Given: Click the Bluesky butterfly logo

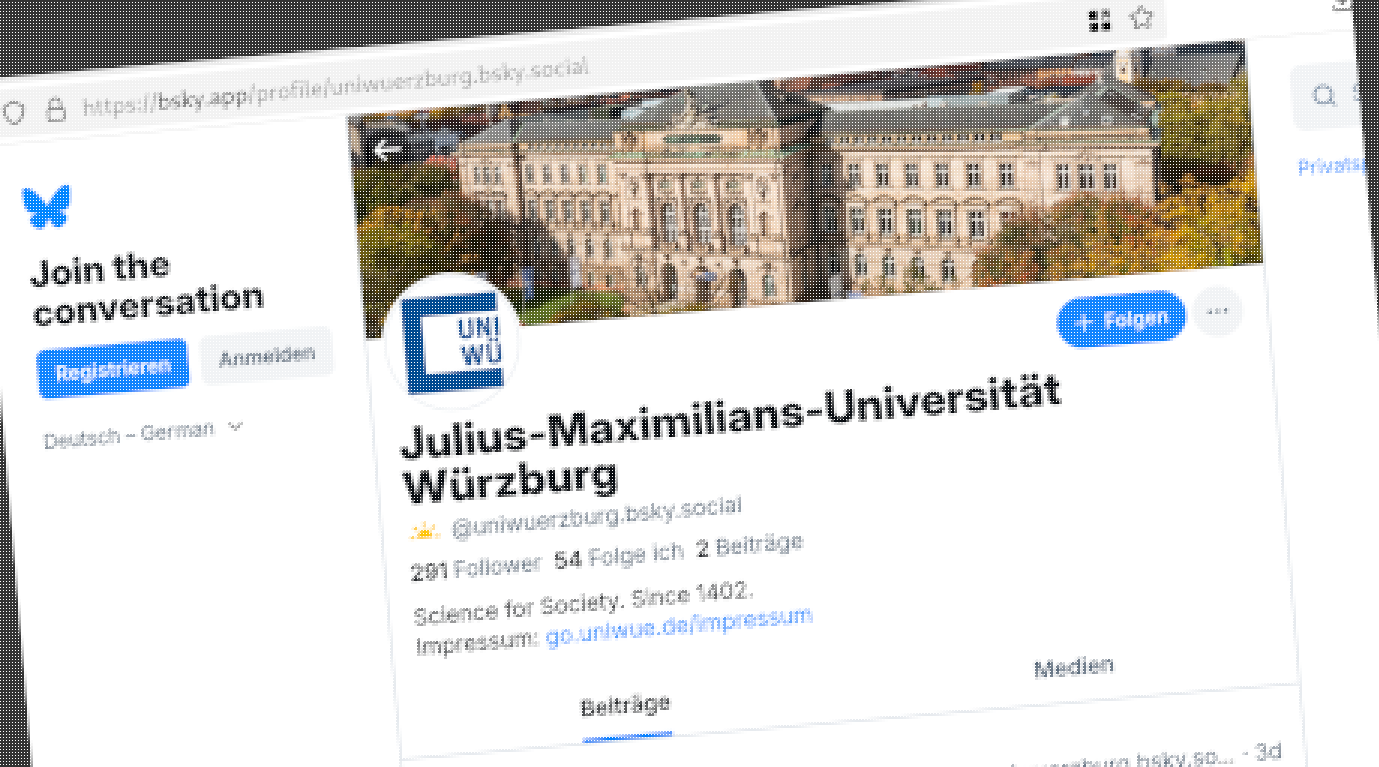Looking at the screenshot, I should point(47,207).
